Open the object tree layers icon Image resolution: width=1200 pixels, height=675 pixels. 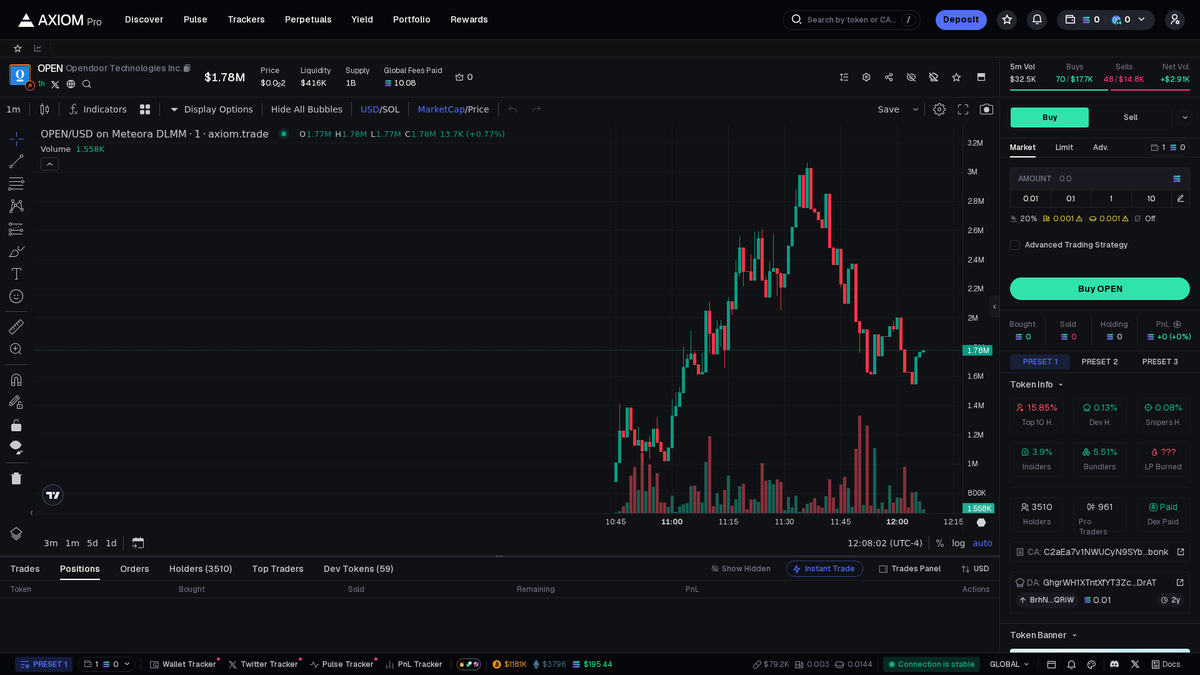pos(16,534)
